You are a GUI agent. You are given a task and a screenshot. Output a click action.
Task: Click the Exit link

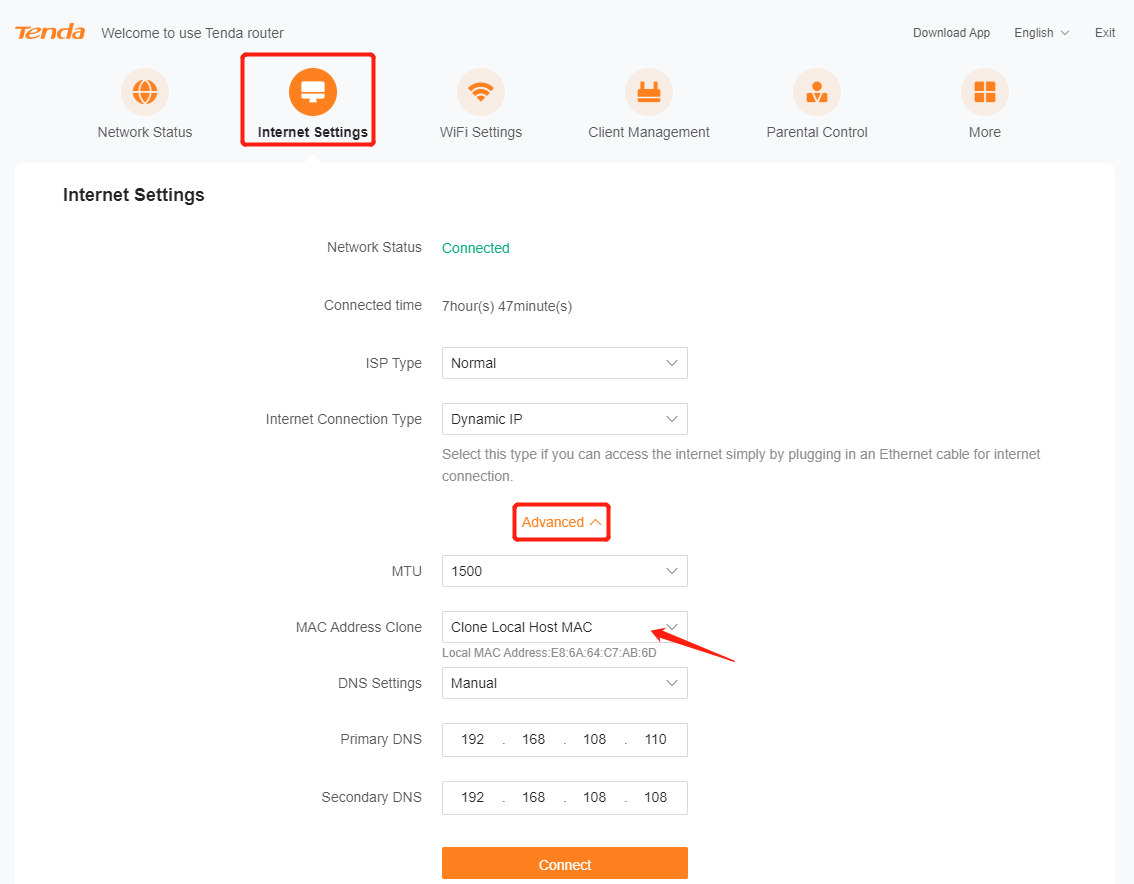[1104, 33]
